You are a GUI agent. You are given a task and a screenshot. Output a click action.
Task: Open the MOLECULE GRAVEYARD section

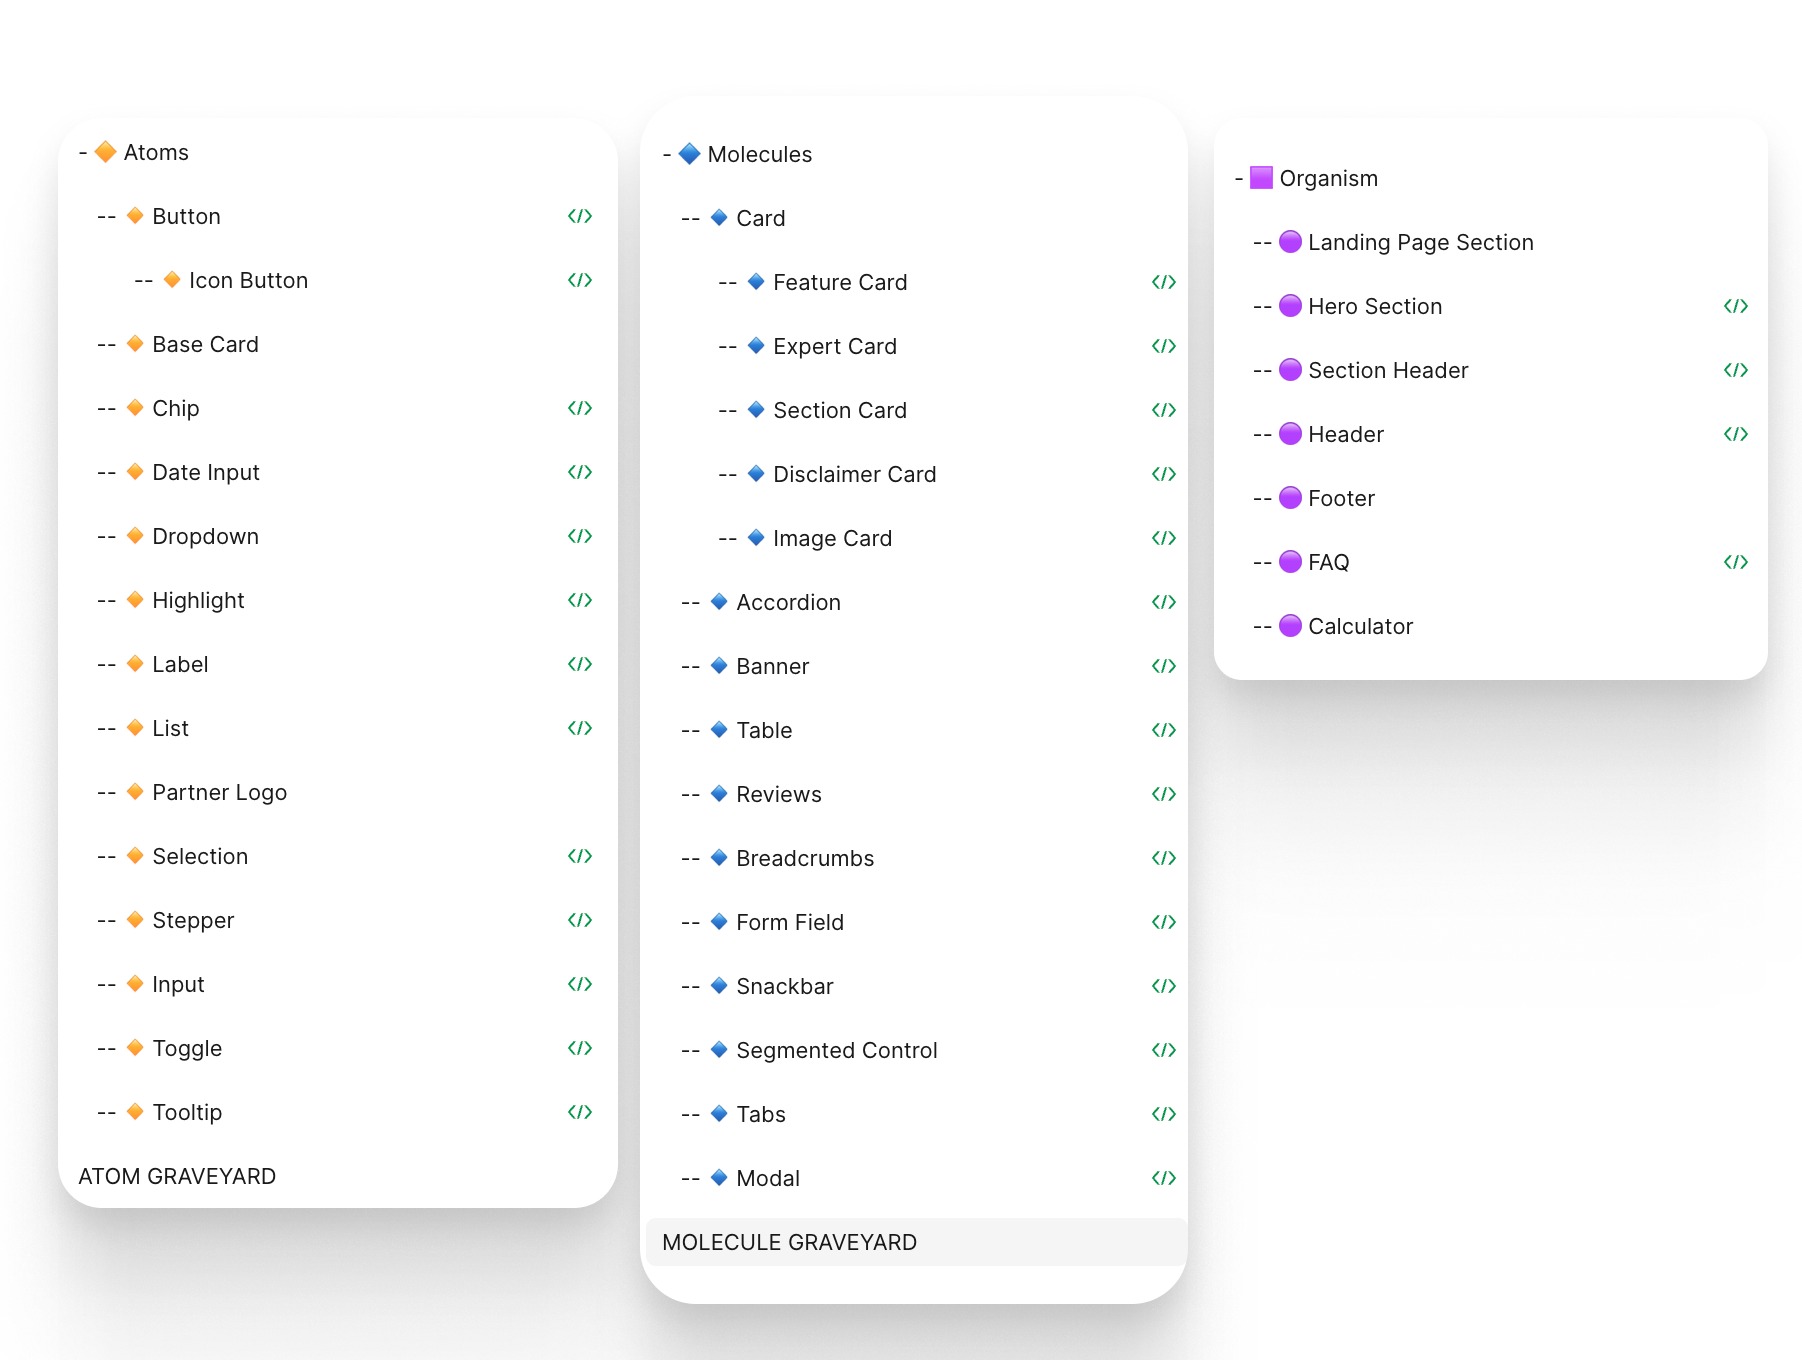point(790,1242)
